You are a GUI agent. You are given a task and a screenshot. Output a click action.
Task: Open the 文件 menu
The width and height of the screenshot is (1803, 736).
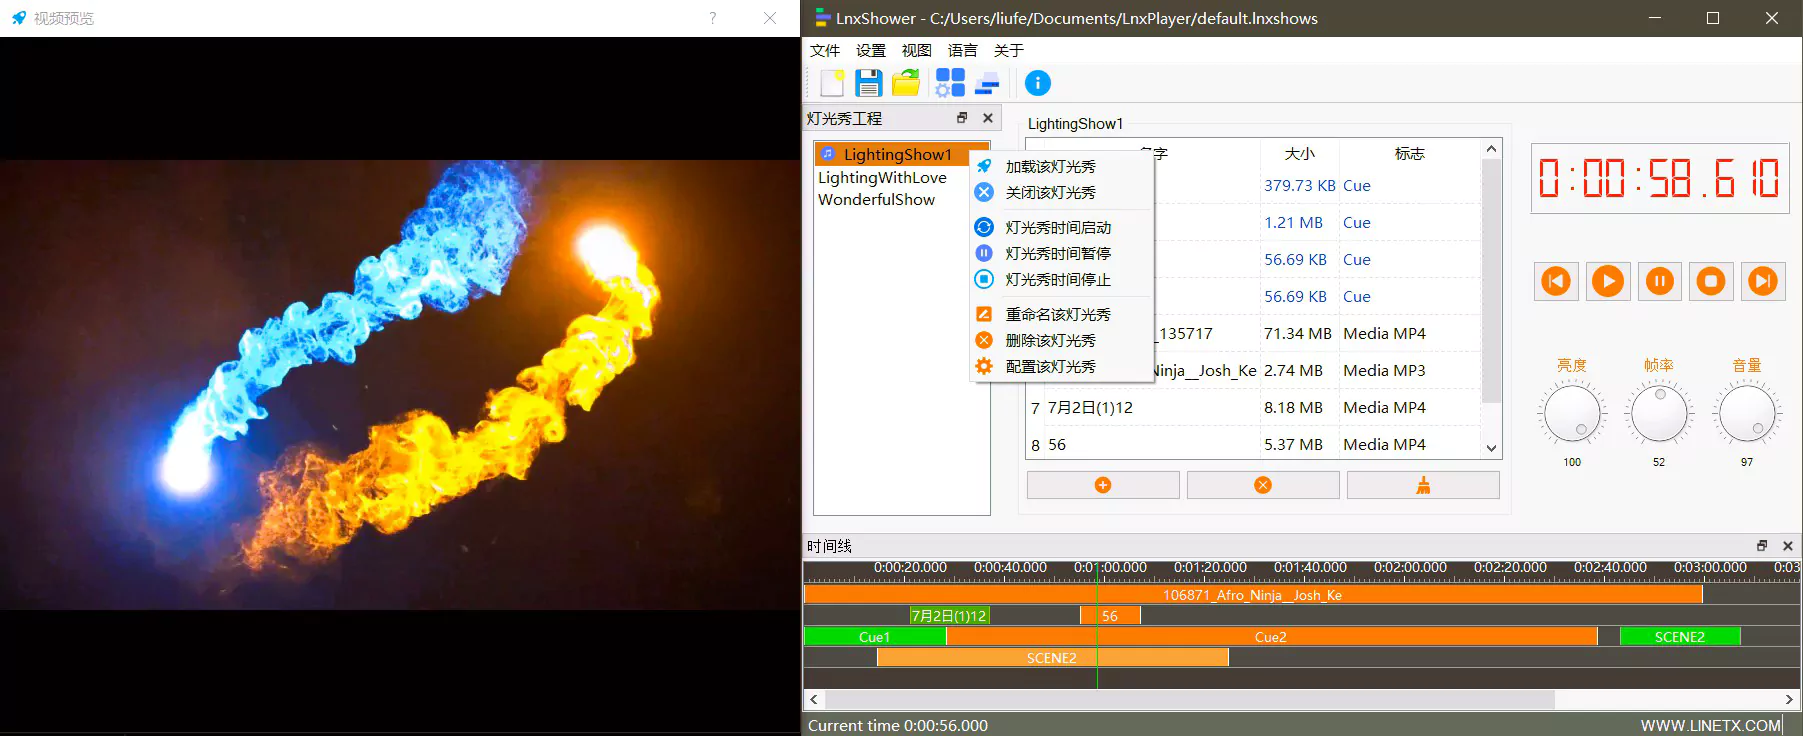pos(825,51)
